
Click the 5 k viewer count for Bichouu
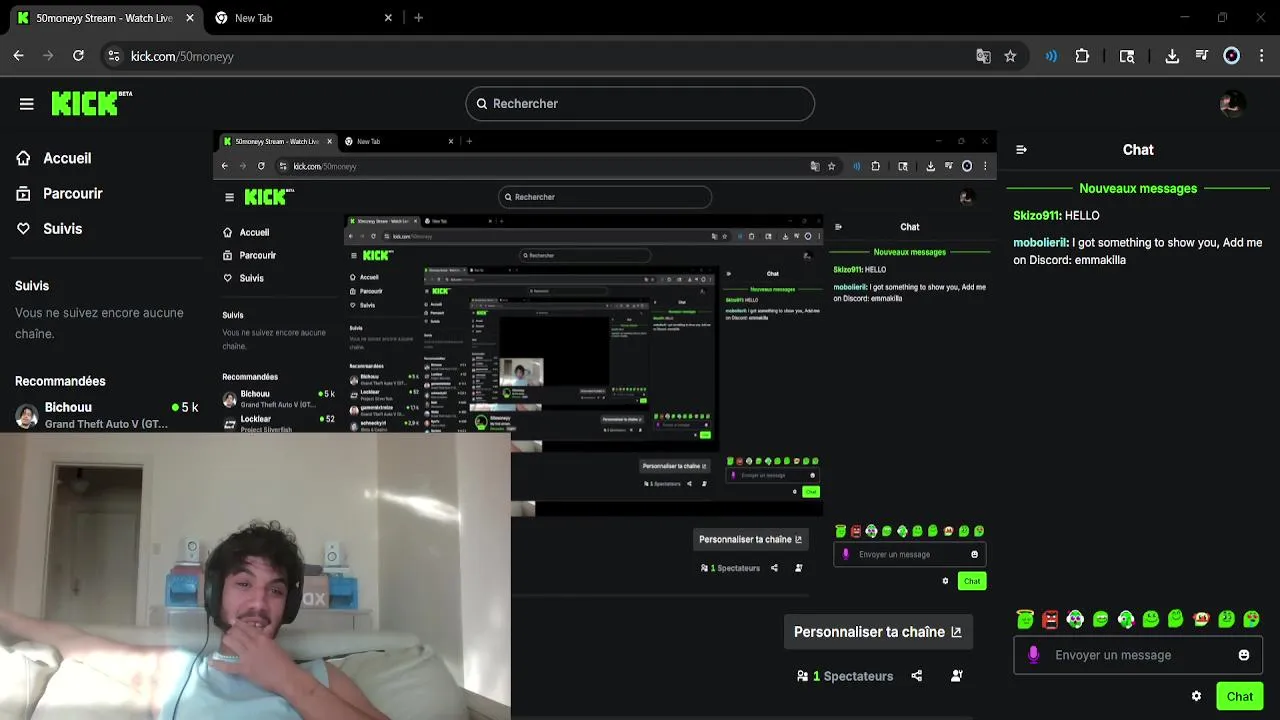185,407
